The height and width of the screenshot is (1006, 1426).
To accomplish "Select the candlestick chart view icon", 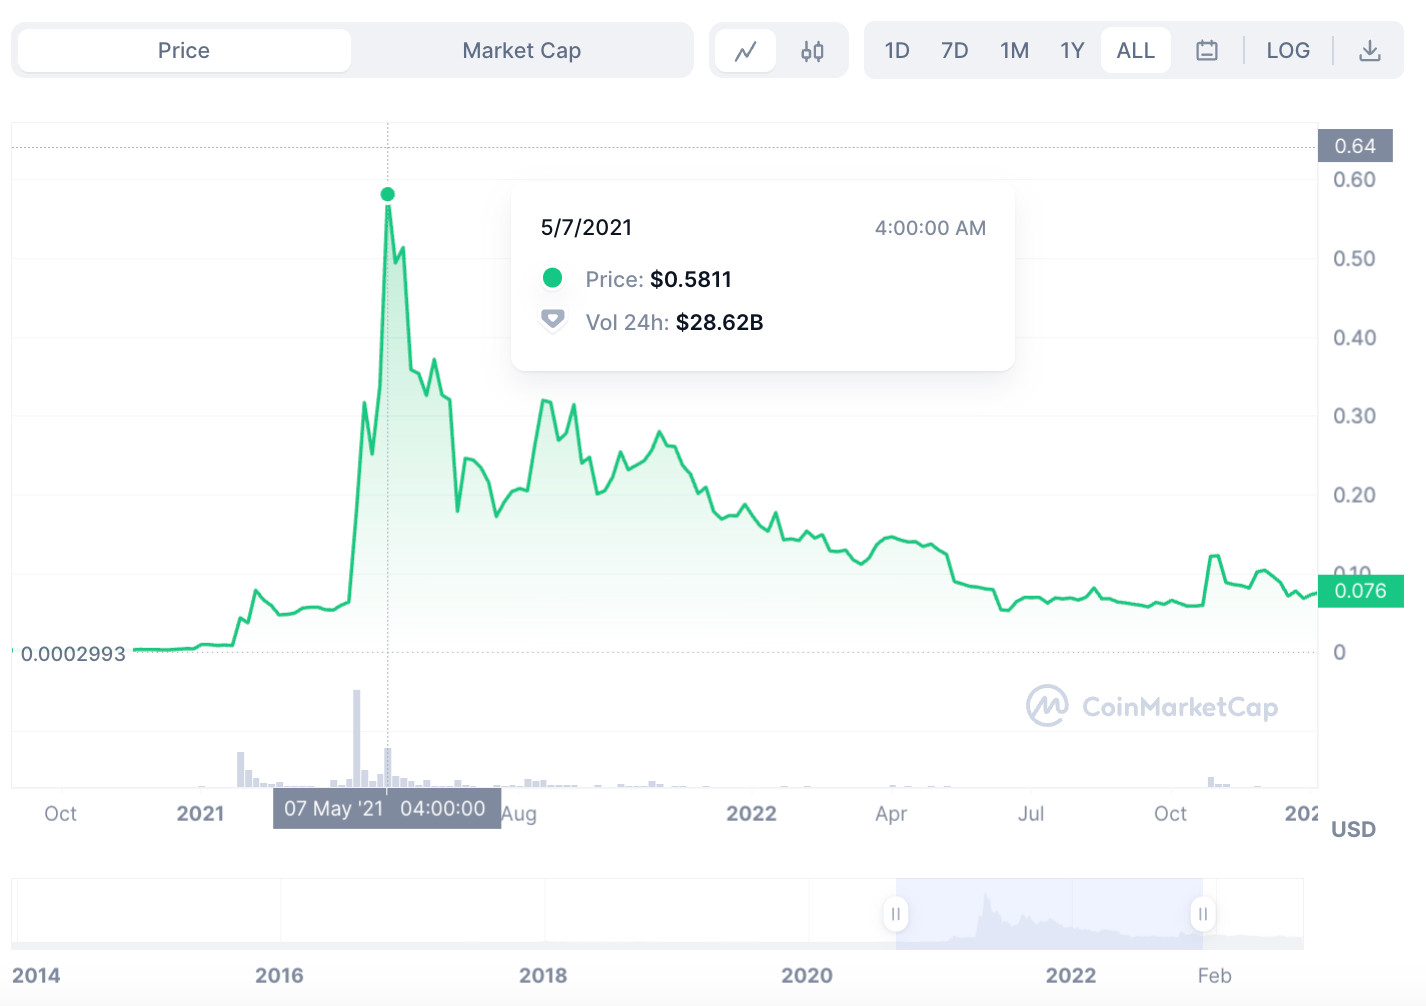I will (x=812, y=51).
